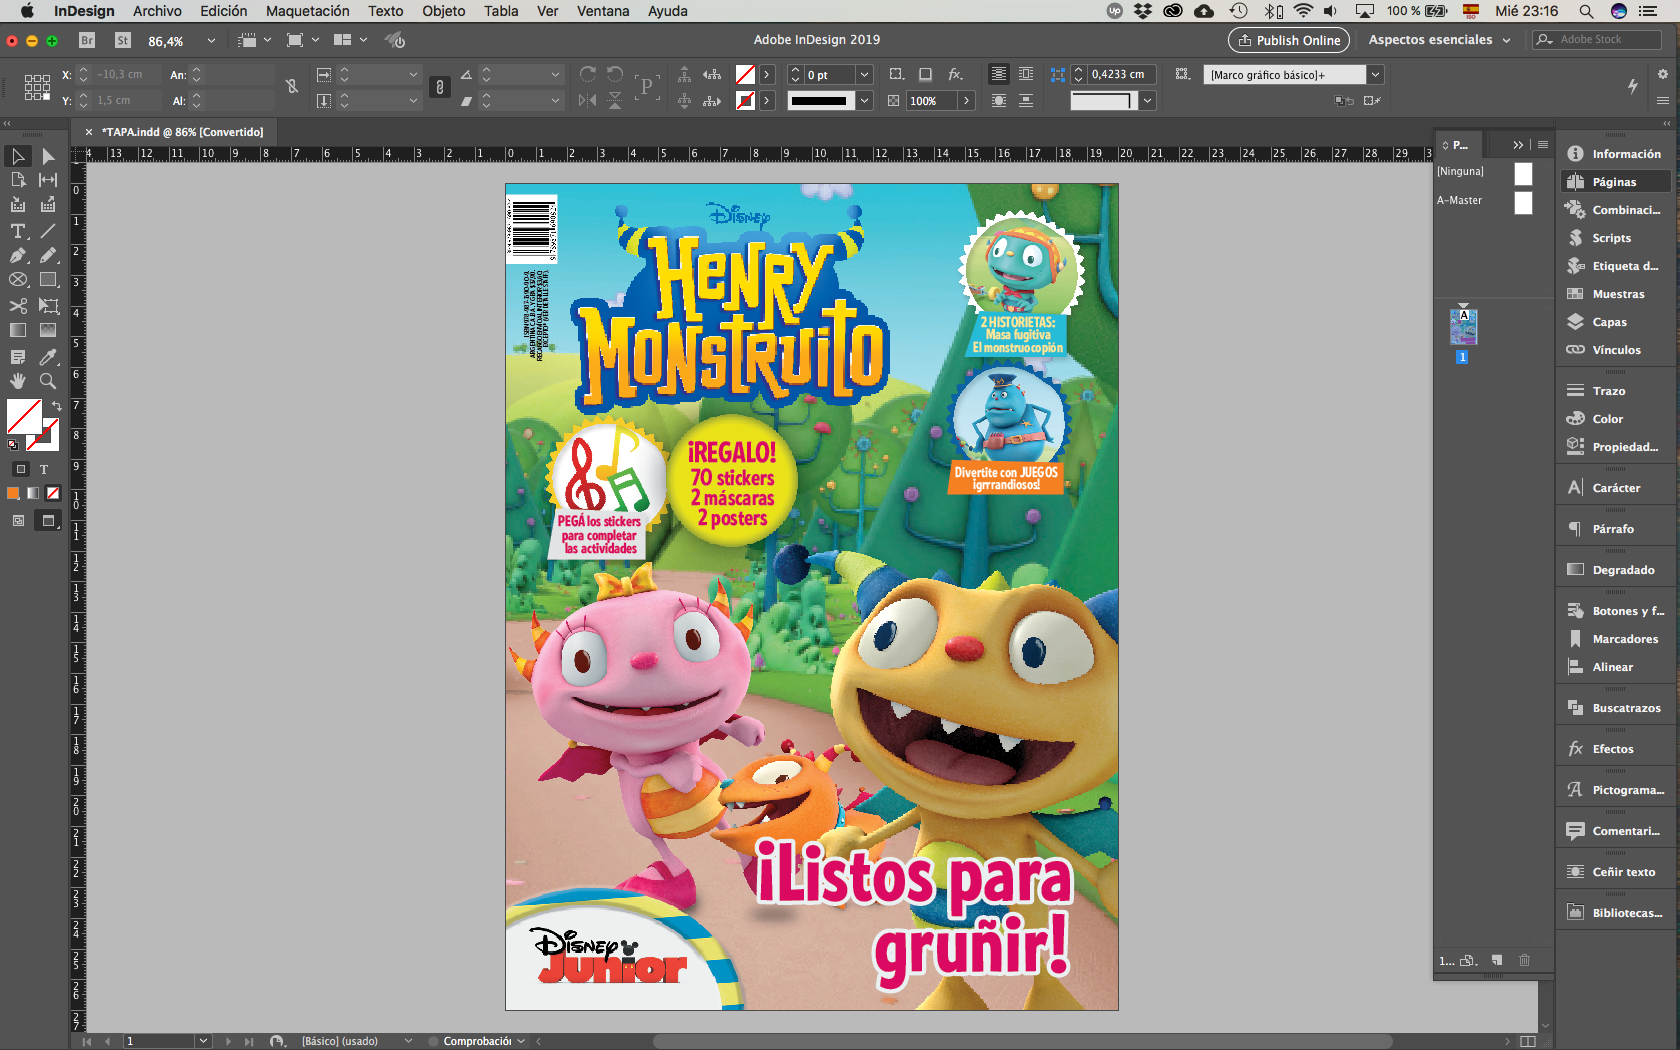Choose the Free Transform tool
Viewport: 1680px width, 1050px height.
pos(48,306)
